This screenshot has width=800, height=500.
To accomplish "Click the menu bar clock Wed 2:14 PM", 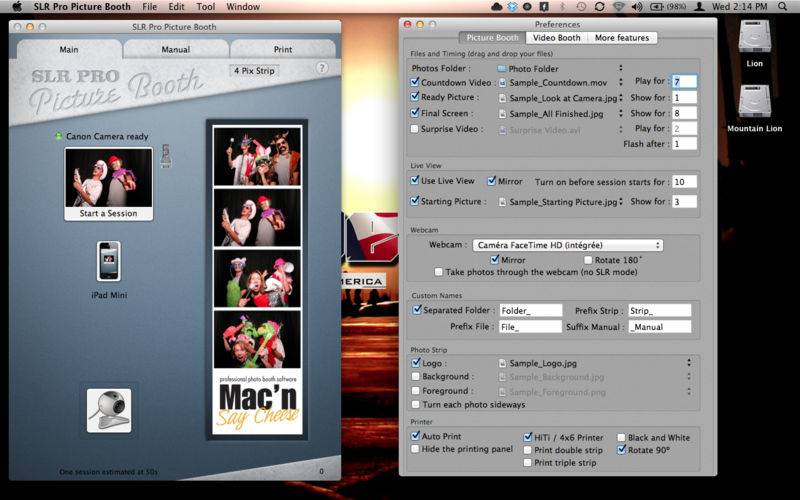I will tap(739, 7).
